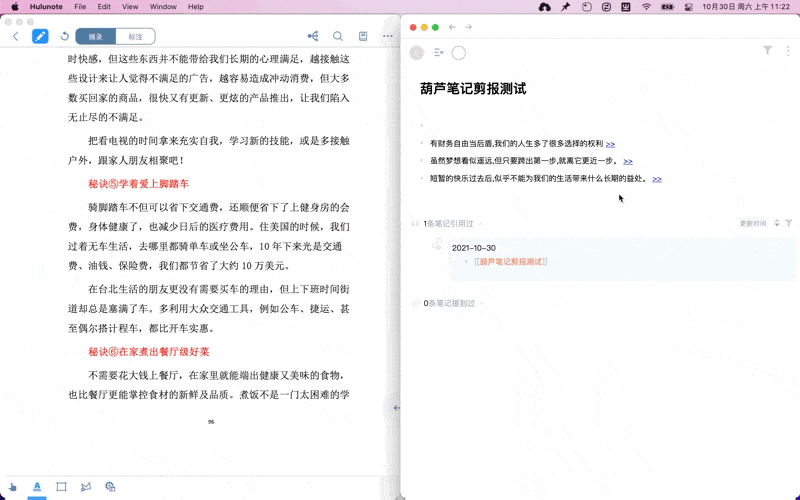Open filter funnel at notes top right
The width and height of the screenshot is (800, 500).
pyautogui.click(x=767, y=50)
